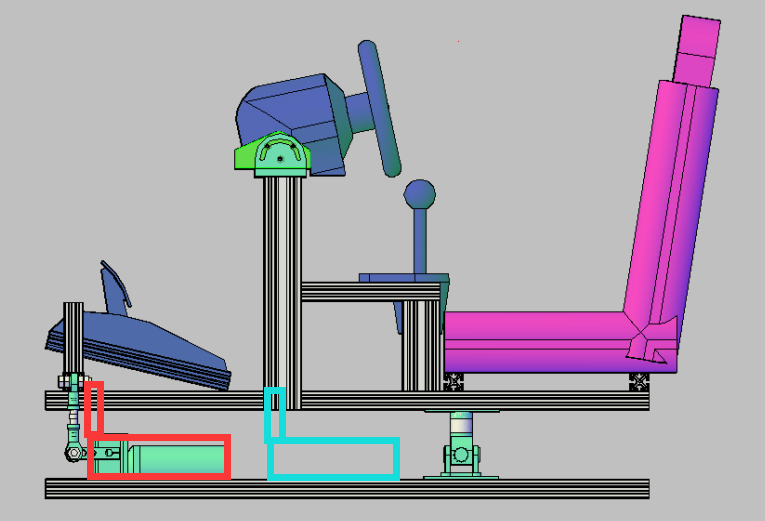Select the tall vertical steering column profile
The height and width of the screenshot is (521, 765).
pyautogui.click(x=282, y=293)
